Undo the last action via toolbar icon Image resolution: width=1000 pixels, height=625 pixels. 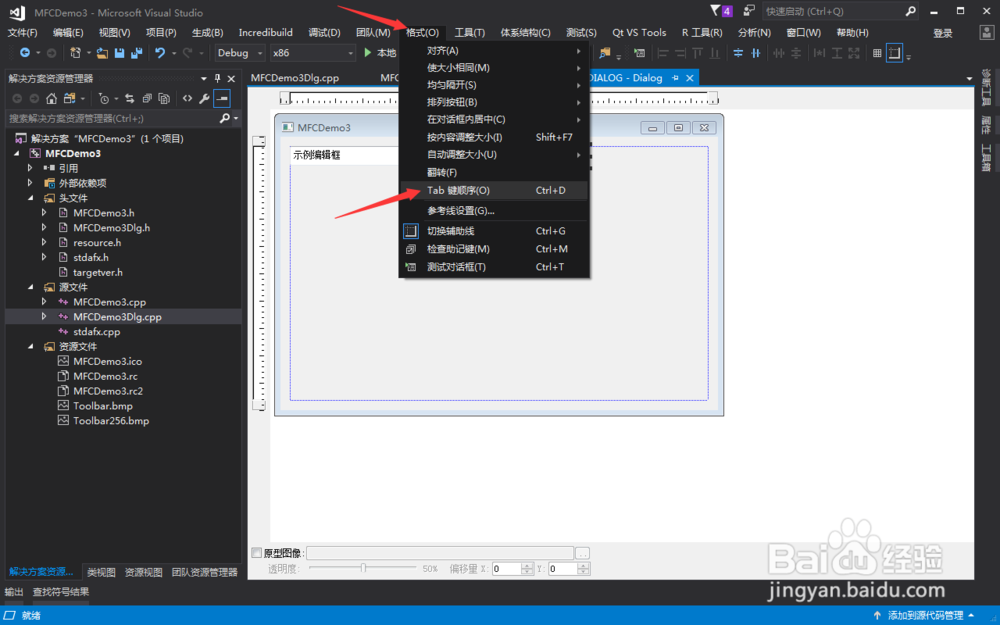[160, 53]
